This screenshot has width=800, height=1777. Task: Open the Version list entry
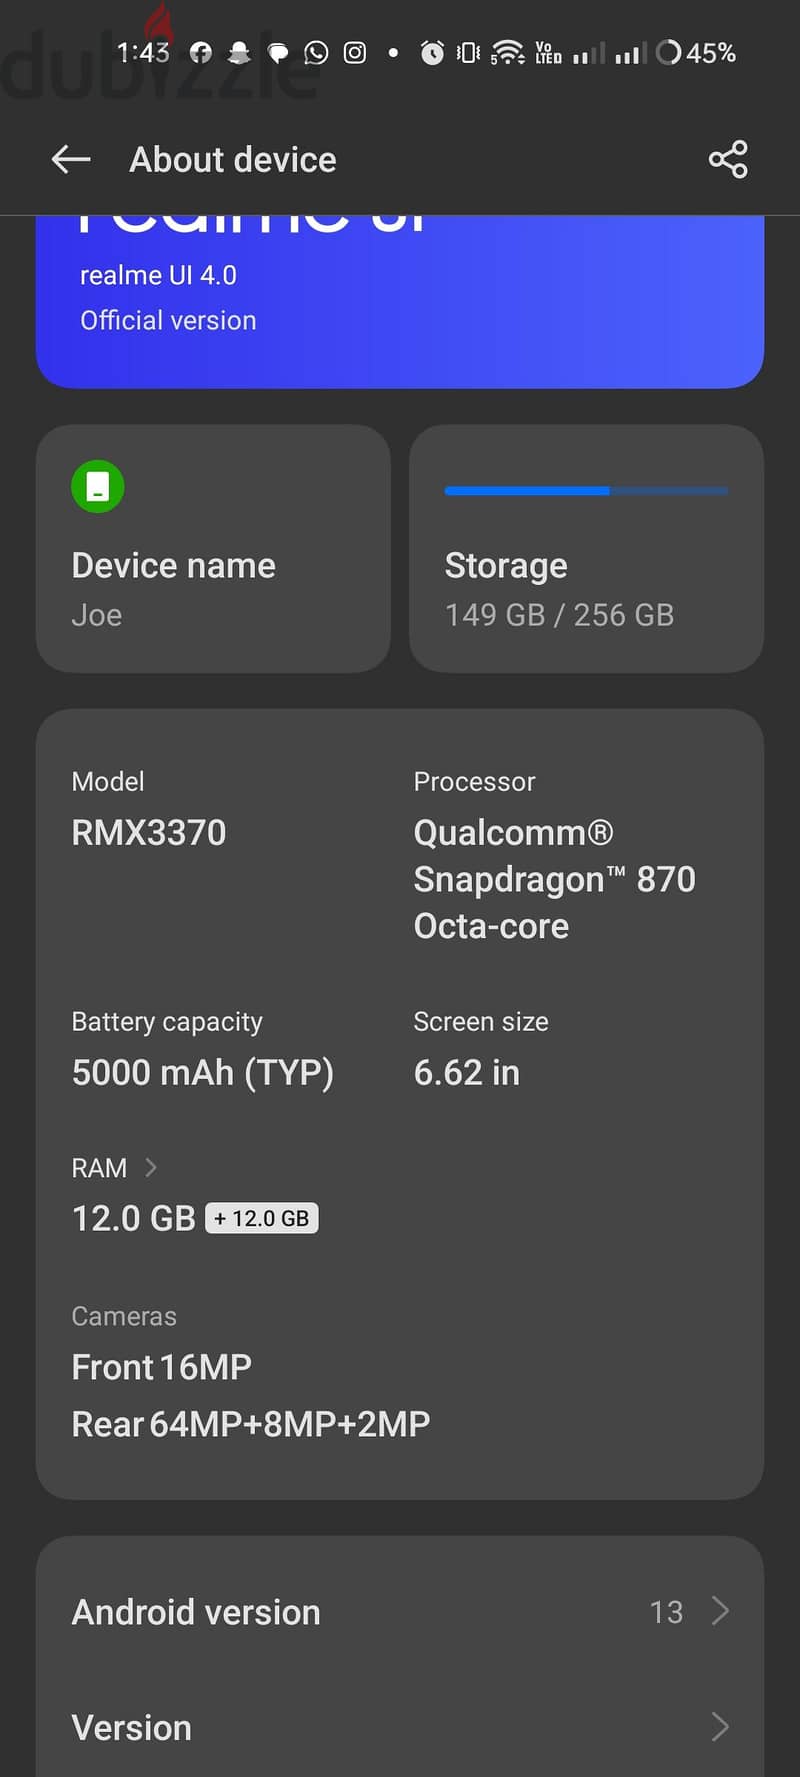click(400, 1726)
